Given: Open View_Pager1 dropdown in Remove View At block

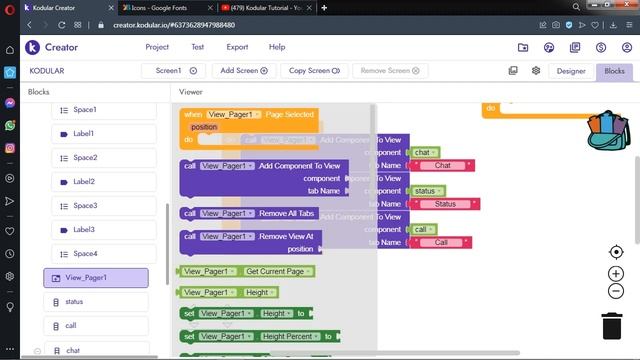Looking at the screenshot, I should pyautogui.click(x=227, y=236).
